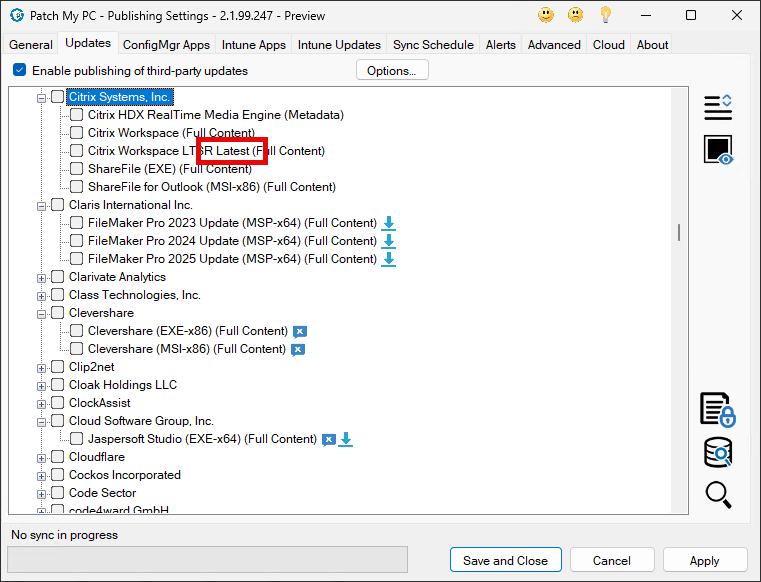761x582 pixels.
Task: Click the Options... button
Action: click(392, 70)
